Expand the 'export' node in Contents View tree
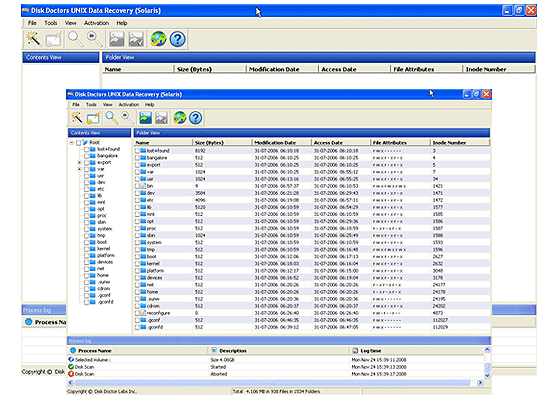558x405 pixels. pos(80,163)
